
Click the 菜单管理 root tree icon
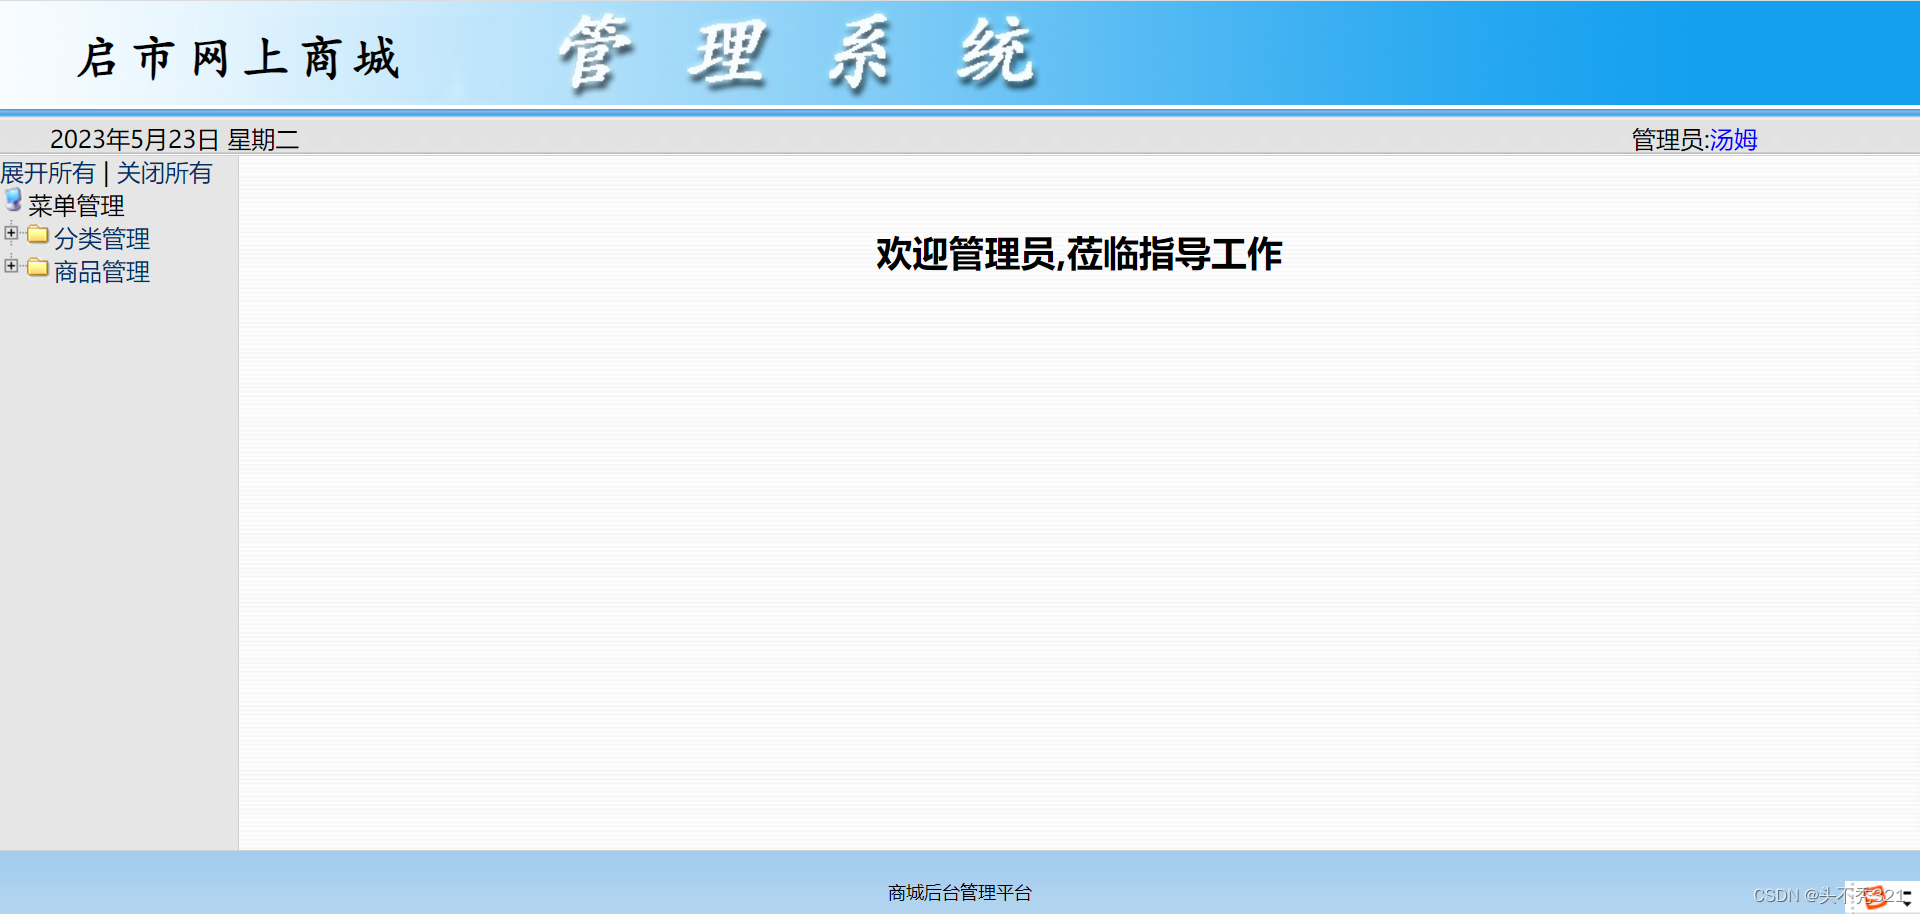[13, 201]
